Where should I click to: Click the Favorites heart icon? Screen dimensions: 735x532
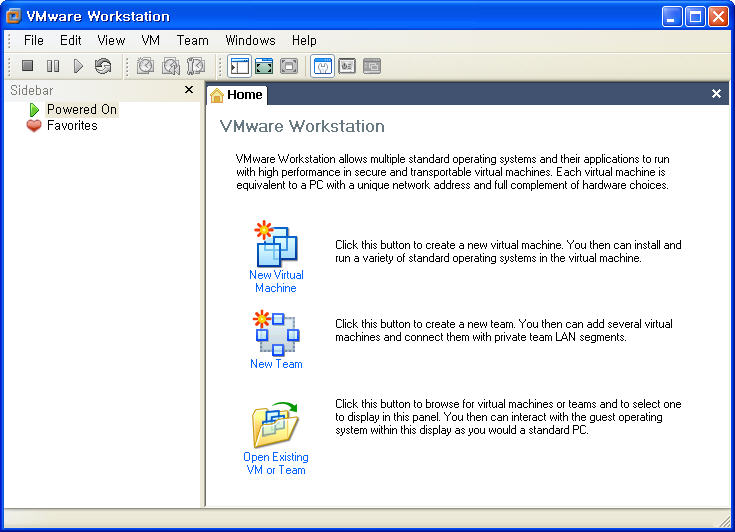click(34, 126)
